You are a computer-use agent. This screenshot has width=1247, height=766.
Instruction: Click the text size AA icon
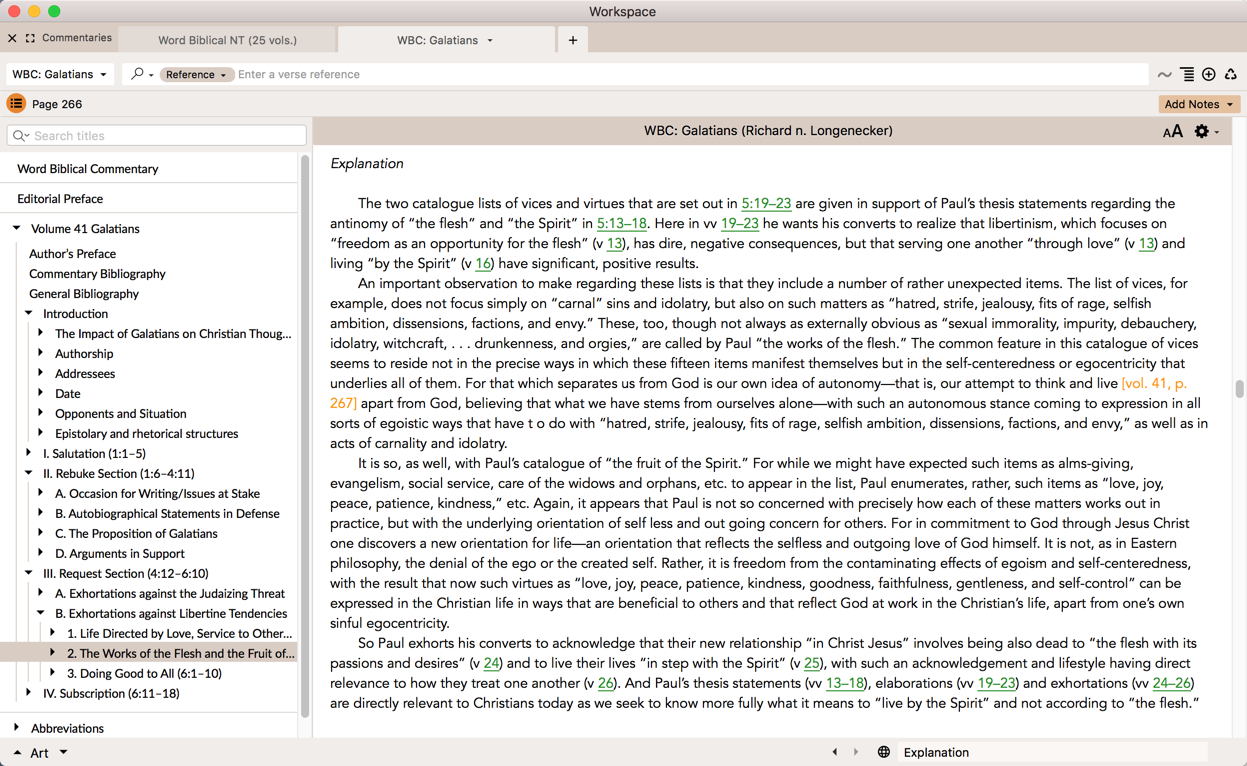coord(1172,132)
